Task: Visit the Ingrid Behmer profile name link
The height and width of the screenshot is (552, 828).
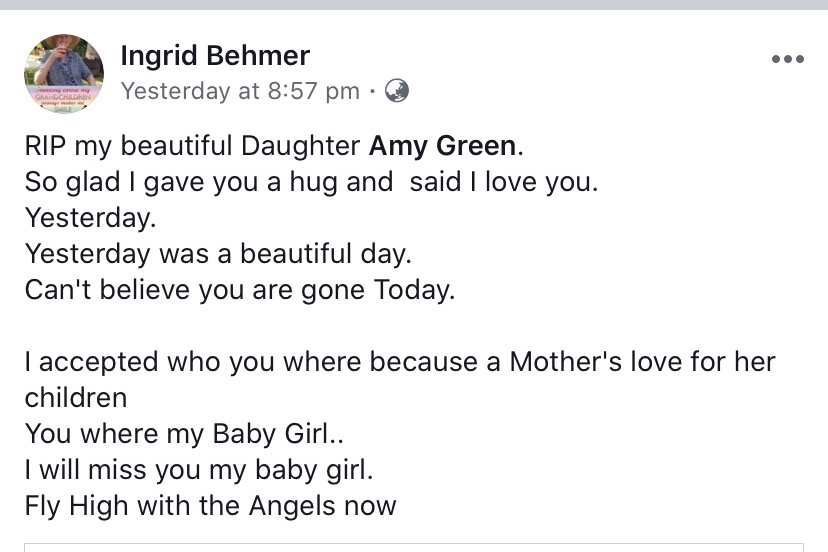Action: click(215, 55)
